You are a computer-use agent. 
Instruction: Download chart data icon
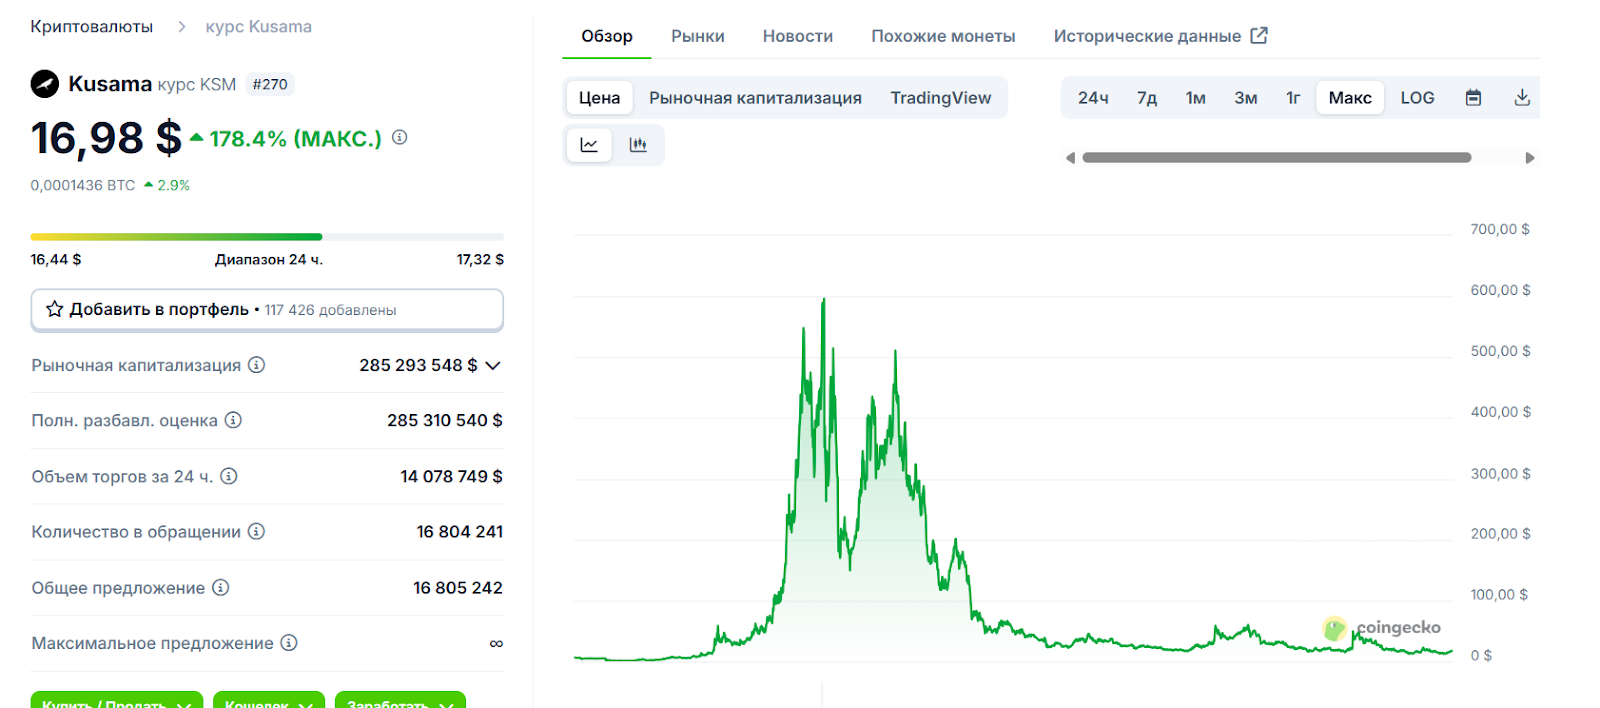click(x=1522, y=98)
